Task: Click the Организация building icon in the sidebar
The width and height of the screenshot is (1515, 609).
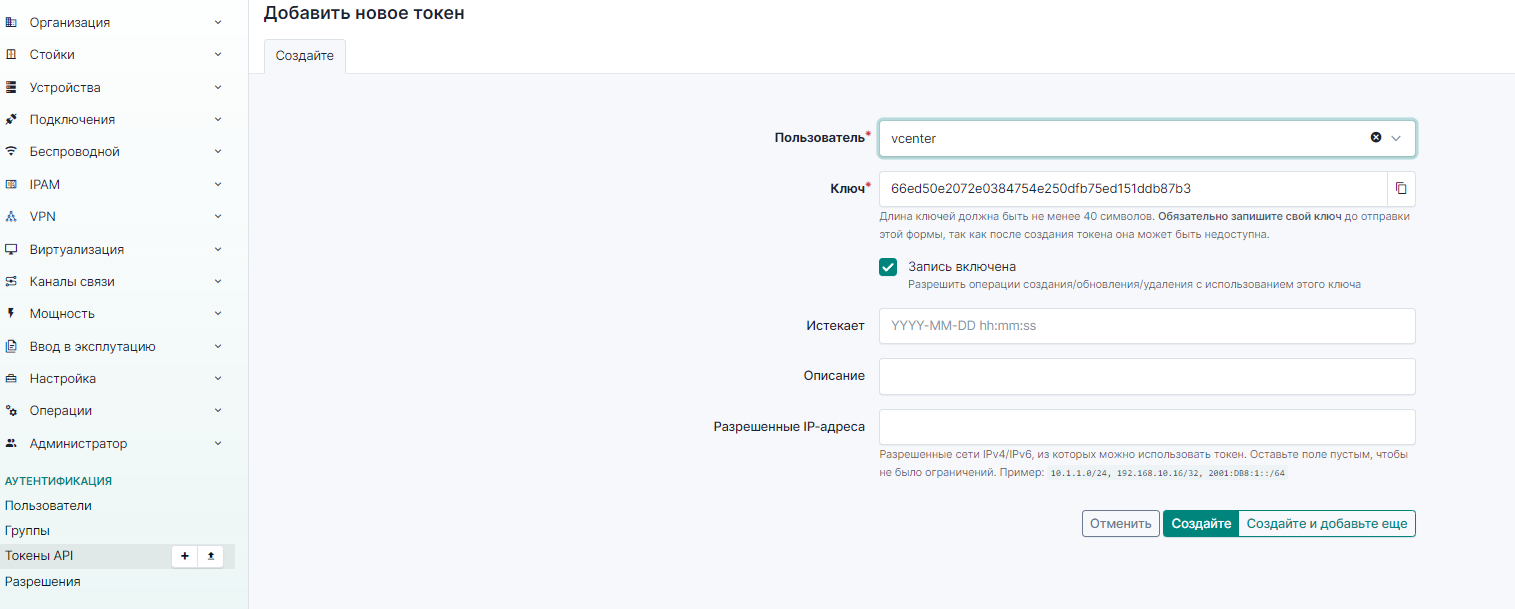Action: point(12,22)
